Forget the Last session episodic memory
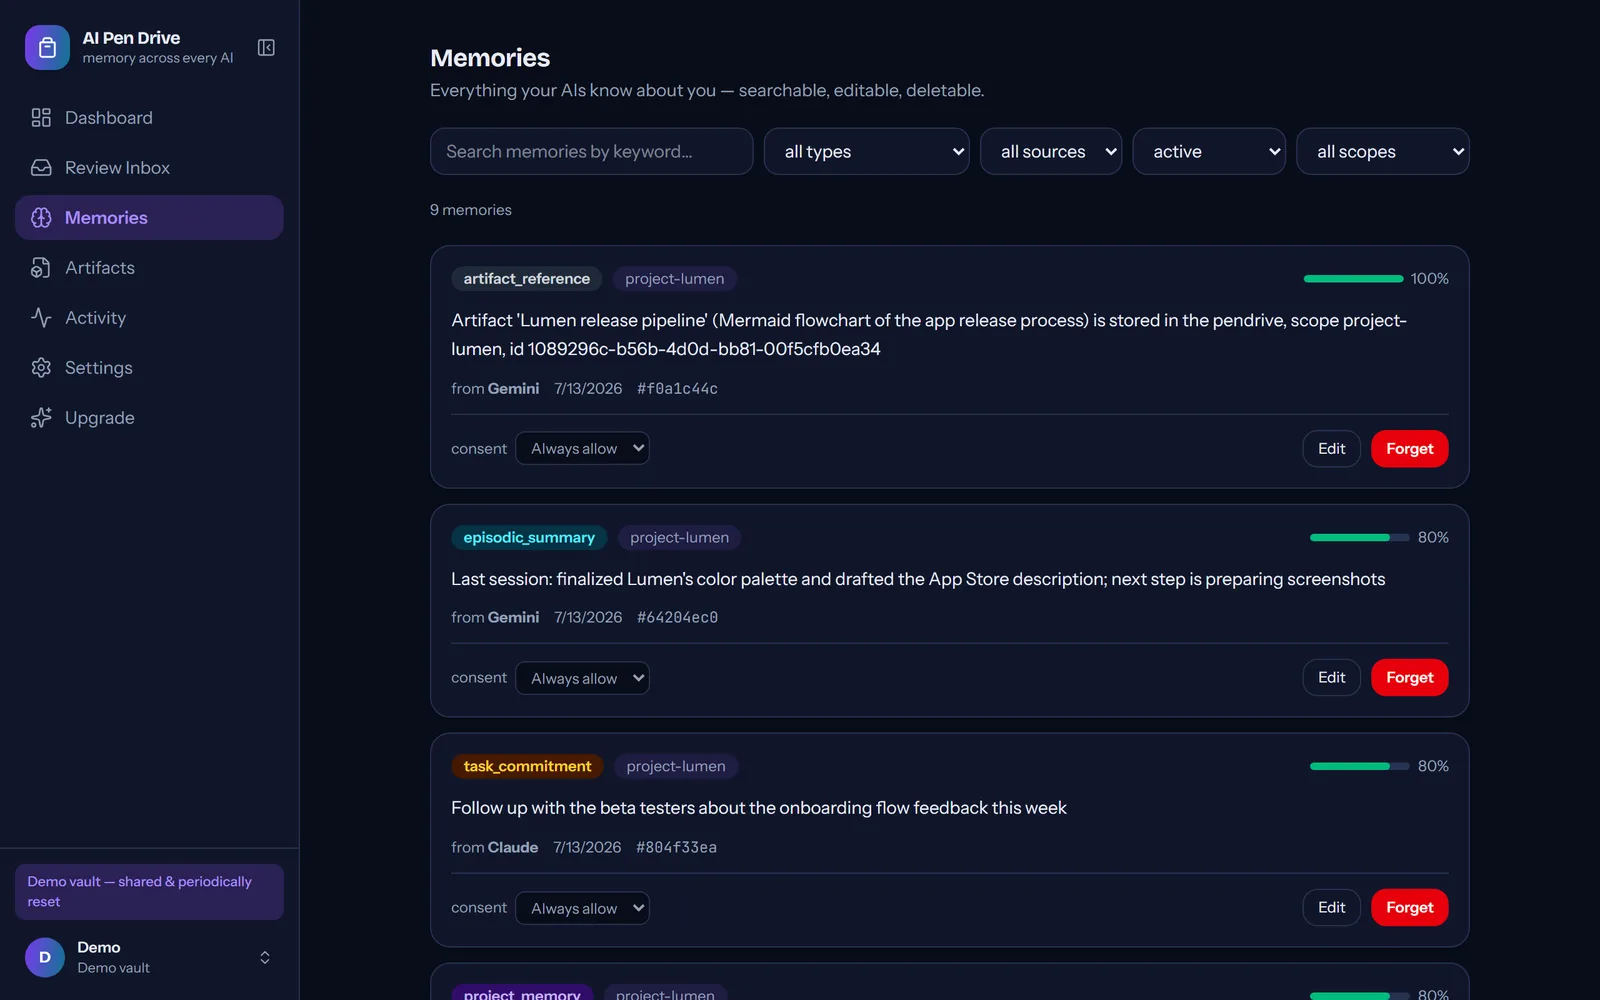This screenshot has width=1600, height=1000. 1410,677
